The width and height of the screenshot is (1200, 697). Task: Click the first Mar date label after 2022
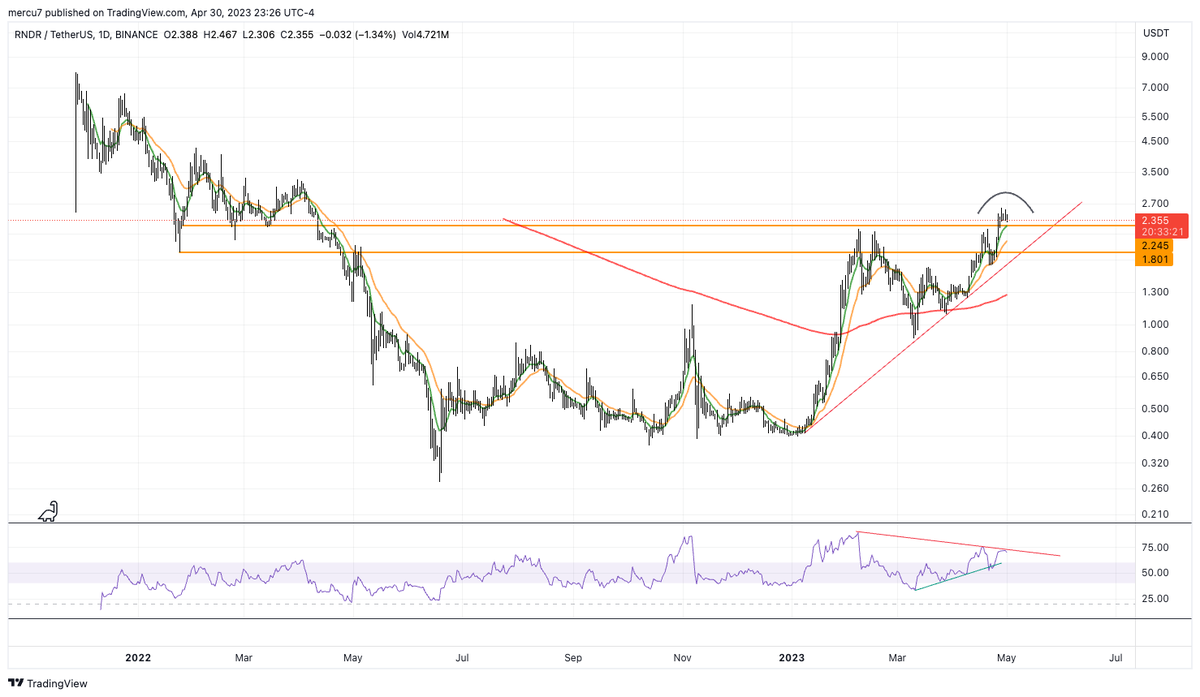coord(244,658)
